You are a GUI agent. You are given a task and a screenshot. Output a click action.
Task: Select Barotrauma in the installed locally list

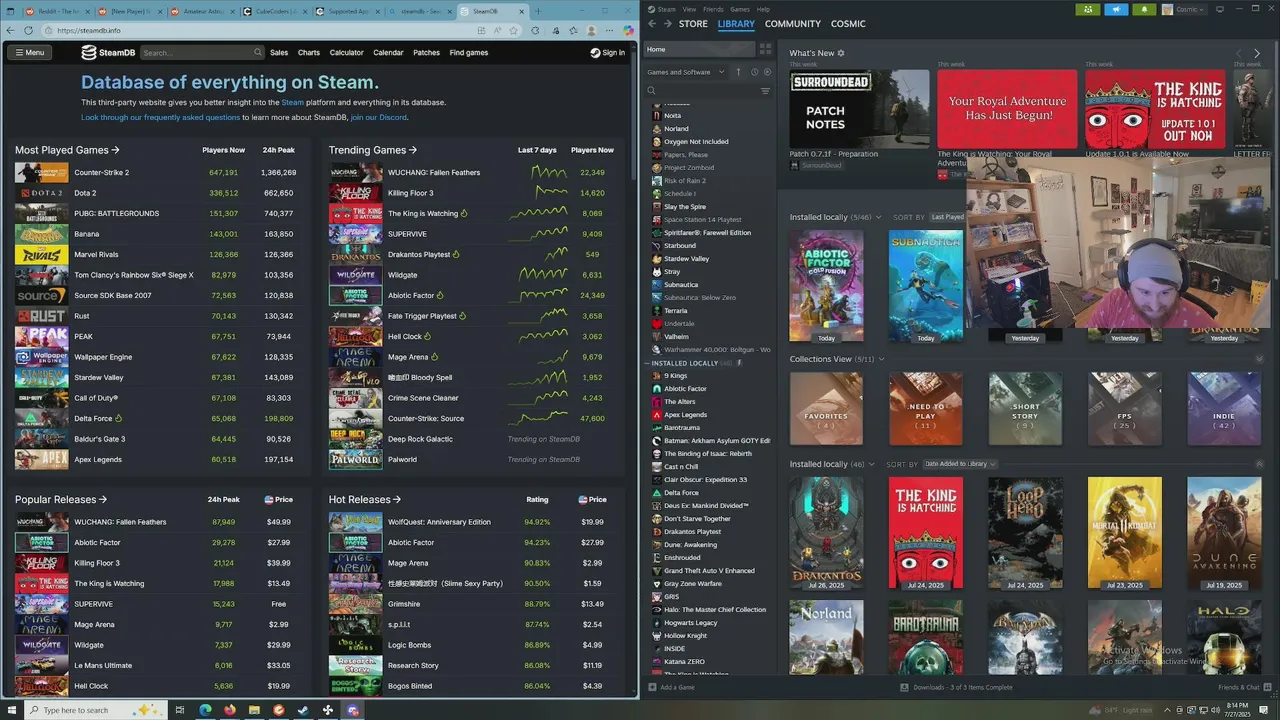[x=682, y=427]
